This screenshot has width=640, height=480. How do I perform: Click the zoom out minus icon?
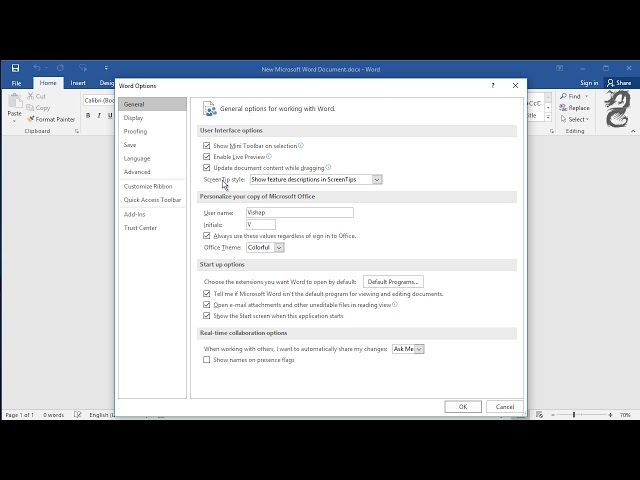553,415
